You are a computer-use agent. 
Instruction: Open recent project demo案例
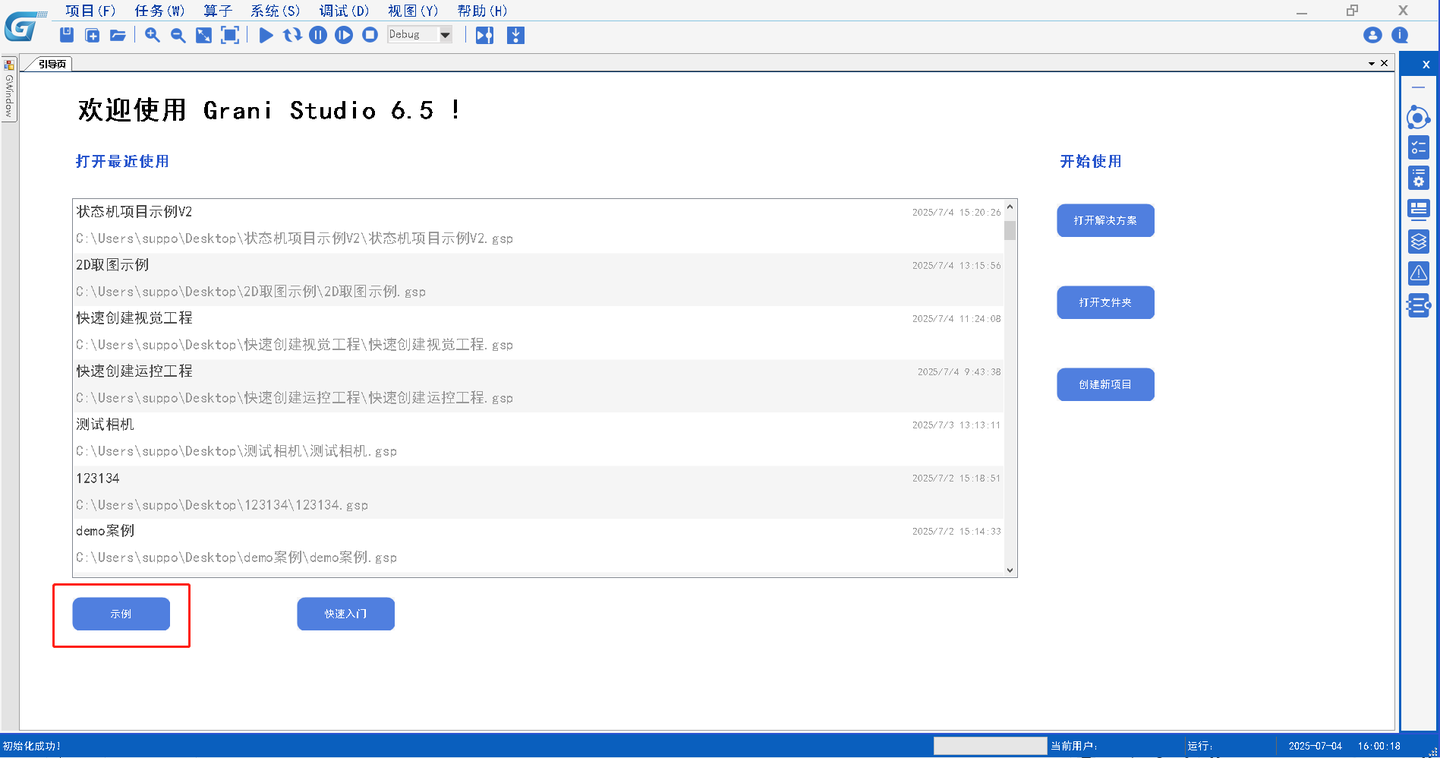539,545
